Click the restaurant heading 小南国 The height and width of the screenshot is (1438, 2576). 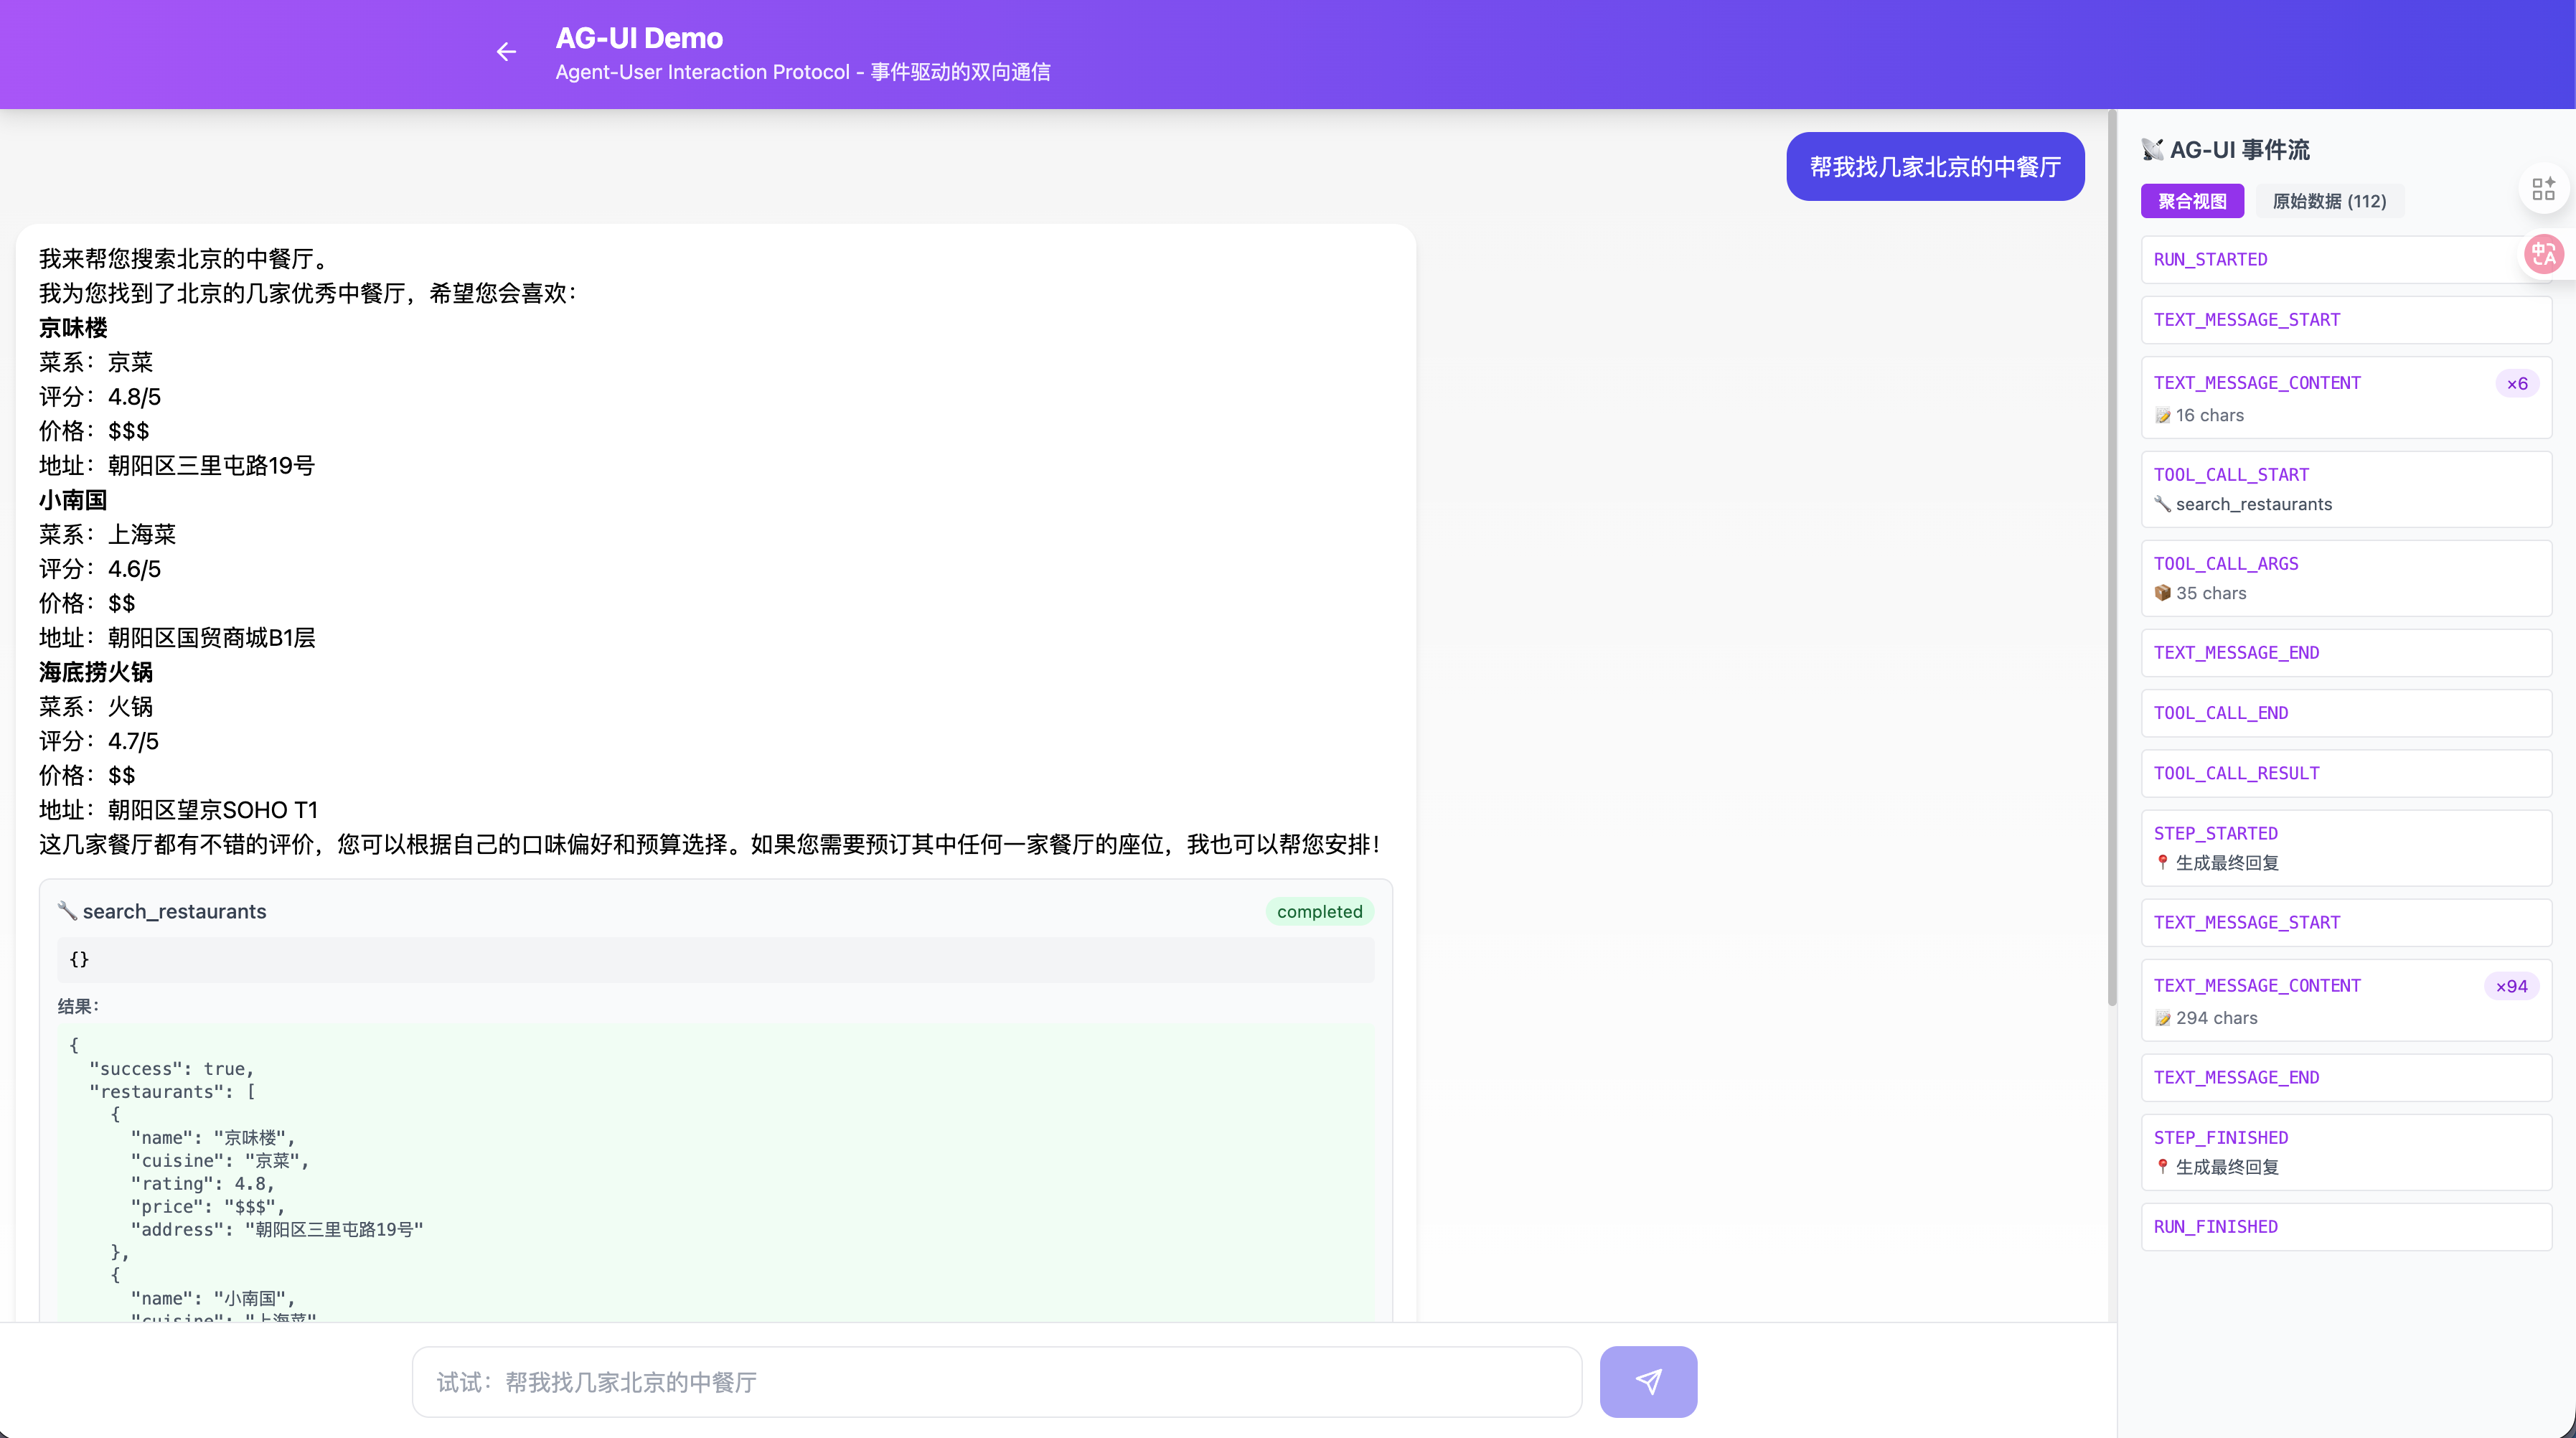pos(73,500)
